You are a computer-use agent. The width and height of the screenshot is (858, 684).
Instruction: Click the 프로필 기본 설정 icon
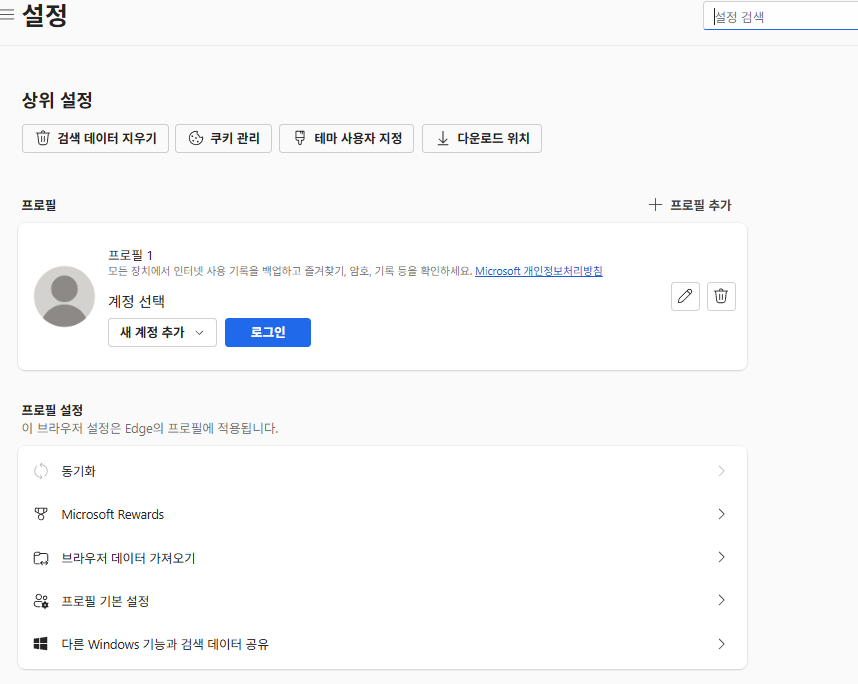pos(41,601)
